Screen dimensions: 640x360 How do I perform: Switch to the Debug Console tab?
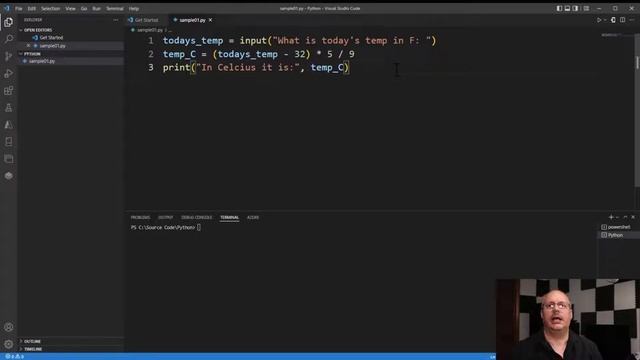197,218
